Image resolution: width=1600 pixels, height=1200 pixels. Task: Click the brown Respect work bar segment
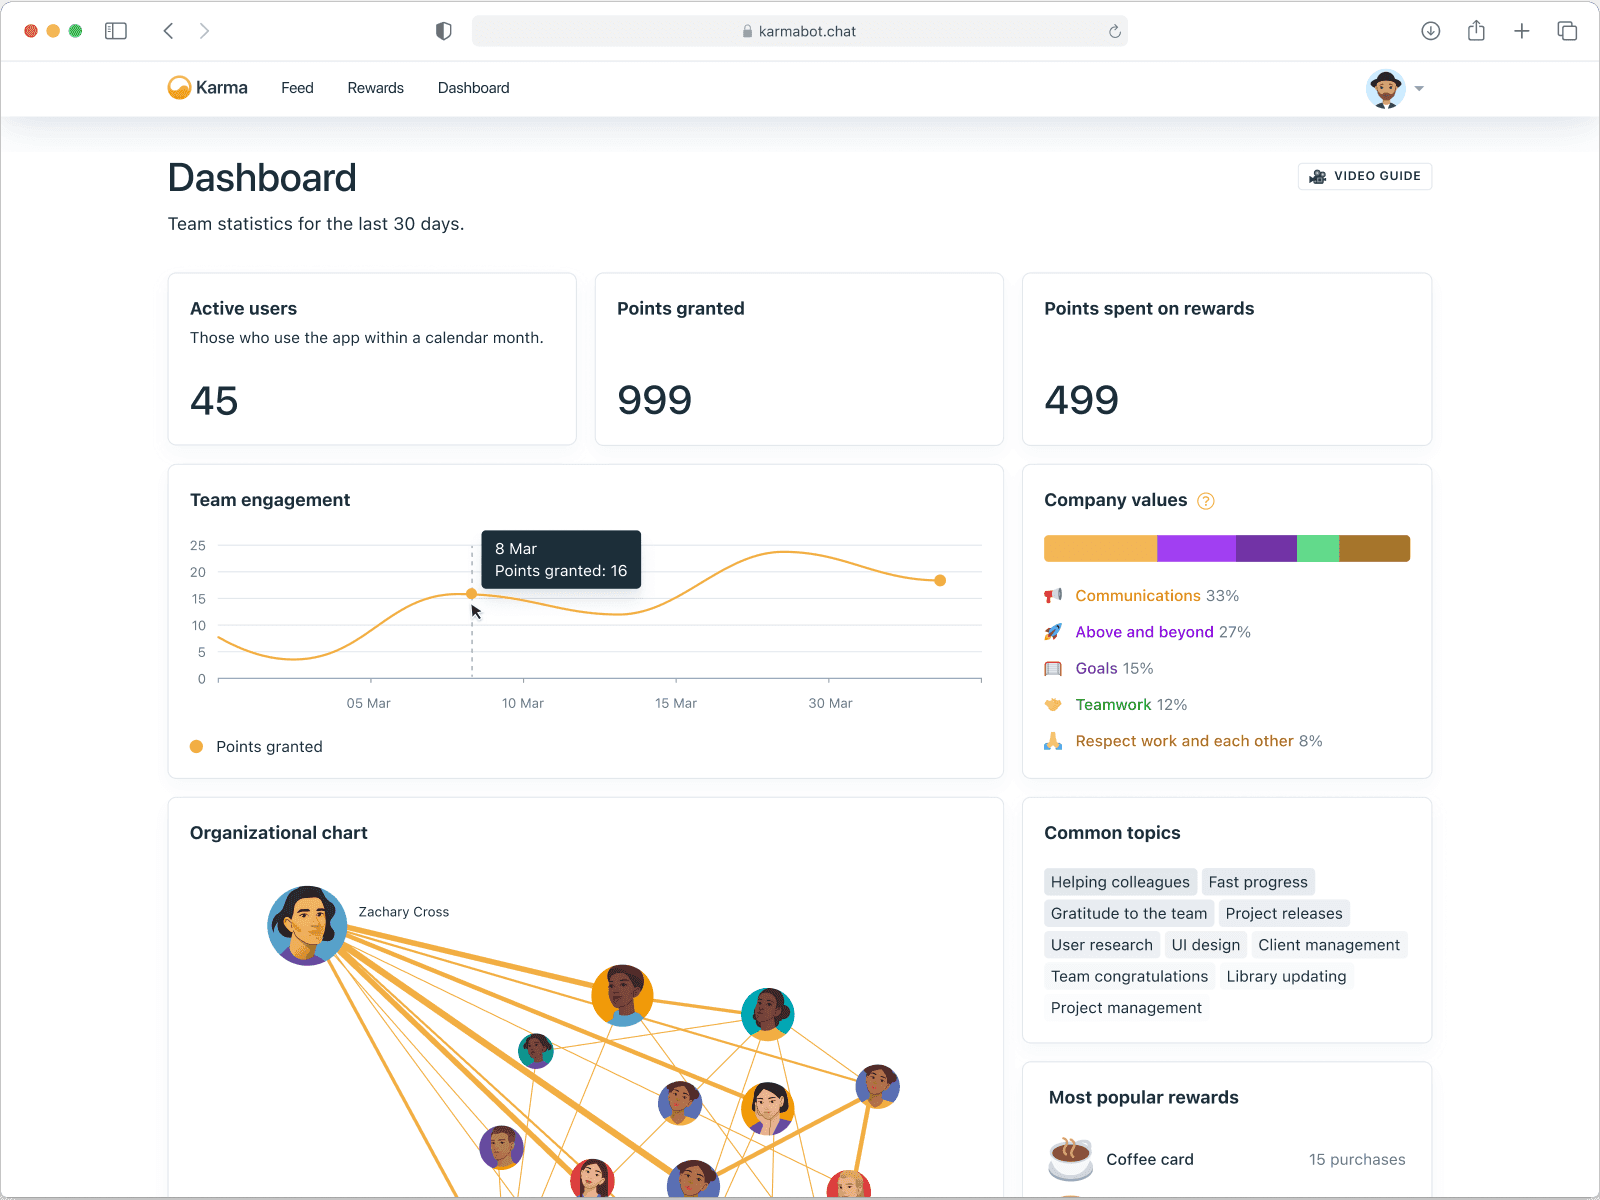(1375, 548)
